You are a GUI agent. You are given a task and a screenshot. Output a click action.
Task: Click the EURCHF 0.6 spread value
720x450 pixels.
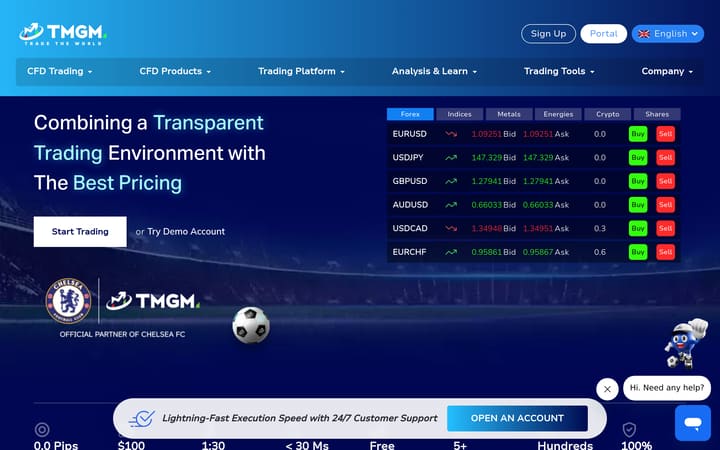(x=600, y=252)
